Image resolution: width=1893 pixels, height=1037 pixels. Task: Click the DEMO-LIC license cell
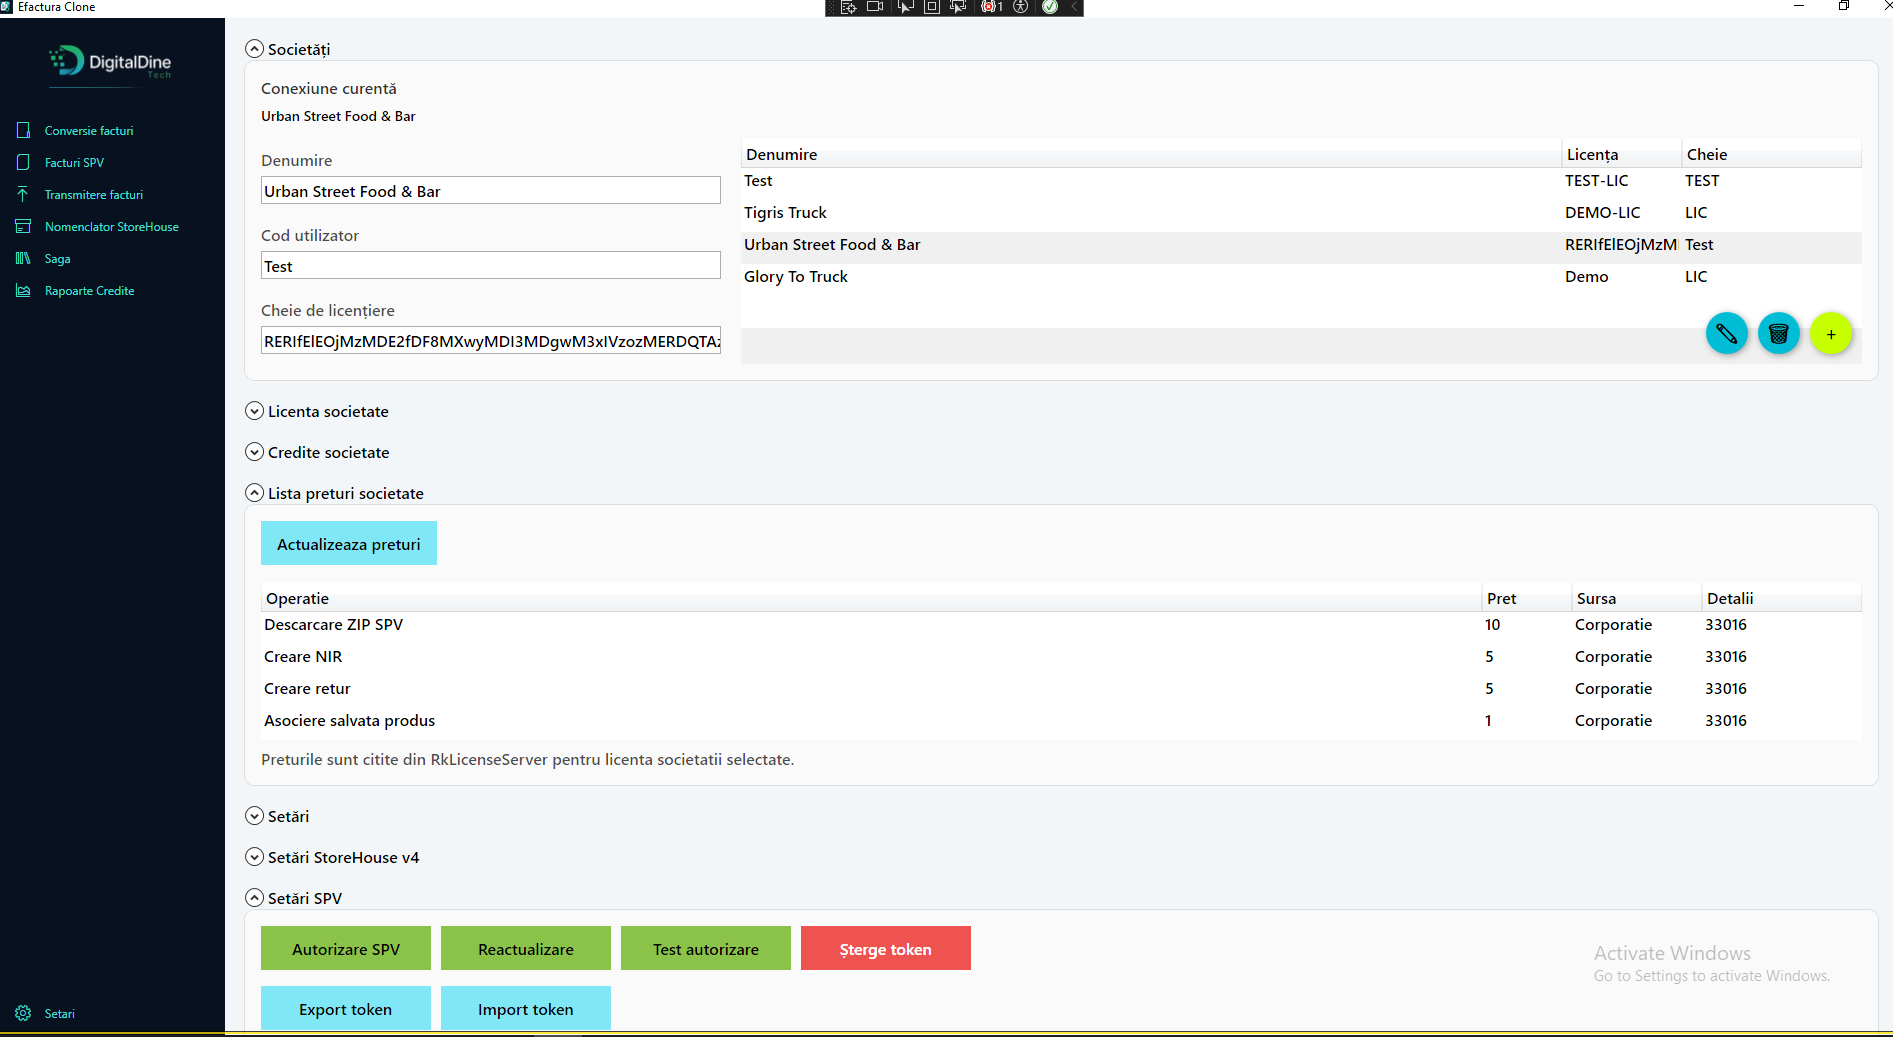(1603, 213)
